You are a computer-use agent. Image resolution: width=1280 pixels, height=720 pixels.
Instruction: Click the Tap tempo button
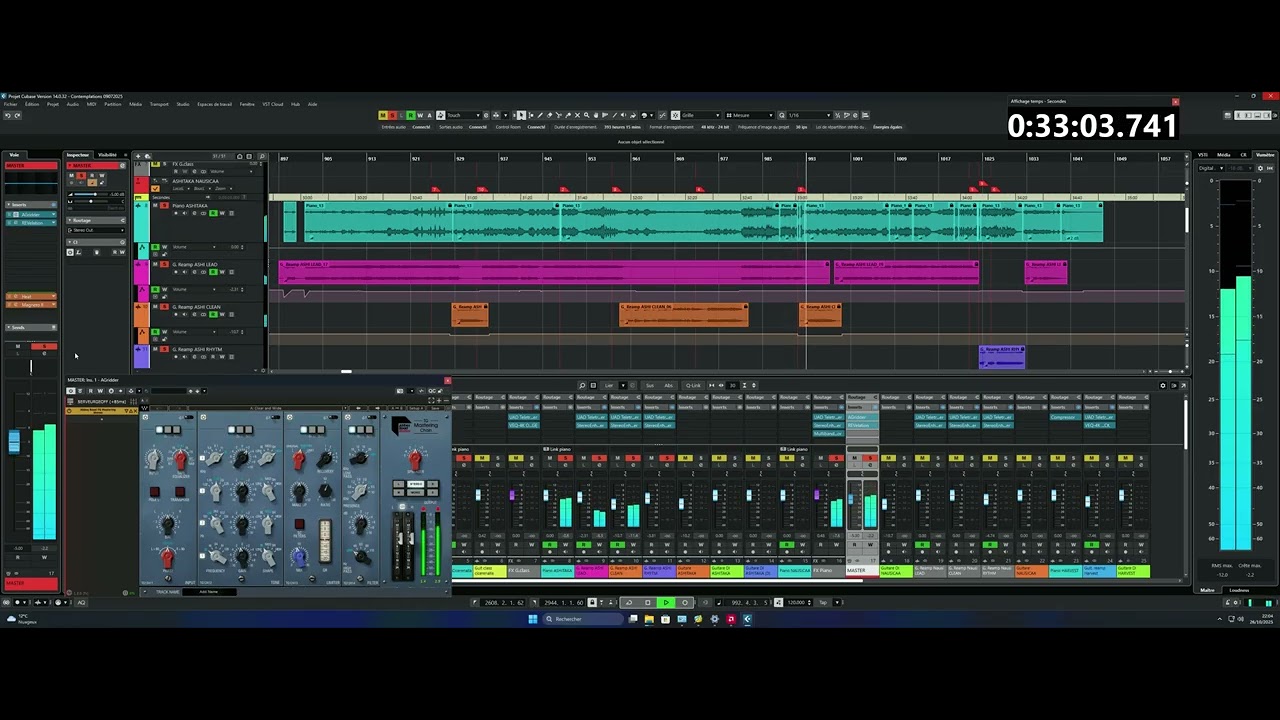(823, 602)
